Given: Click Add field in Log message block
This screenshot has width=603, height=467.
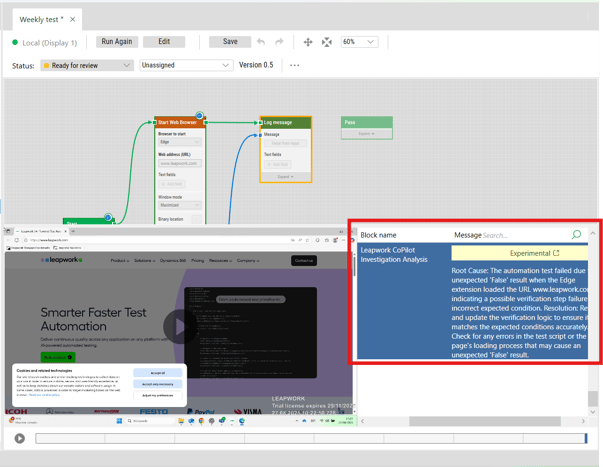Looking at the screenshot, I should click(x=278, y=164).
